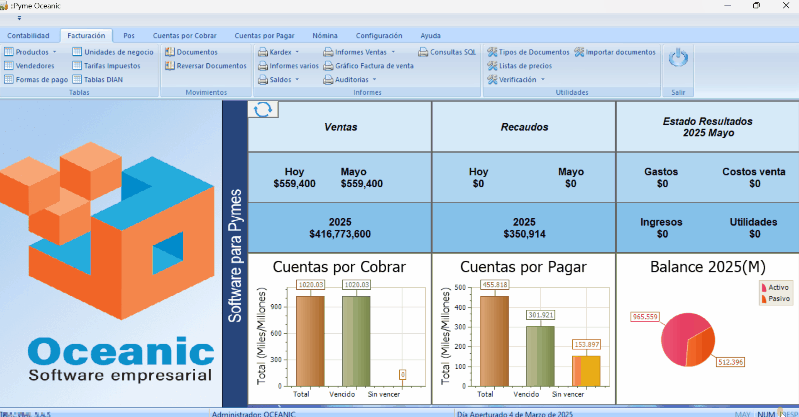This screenshot has height=417, width=799.
Task: Expand the Auditorias dropdown
Action: pyautogui.click(x=377, y=79)
